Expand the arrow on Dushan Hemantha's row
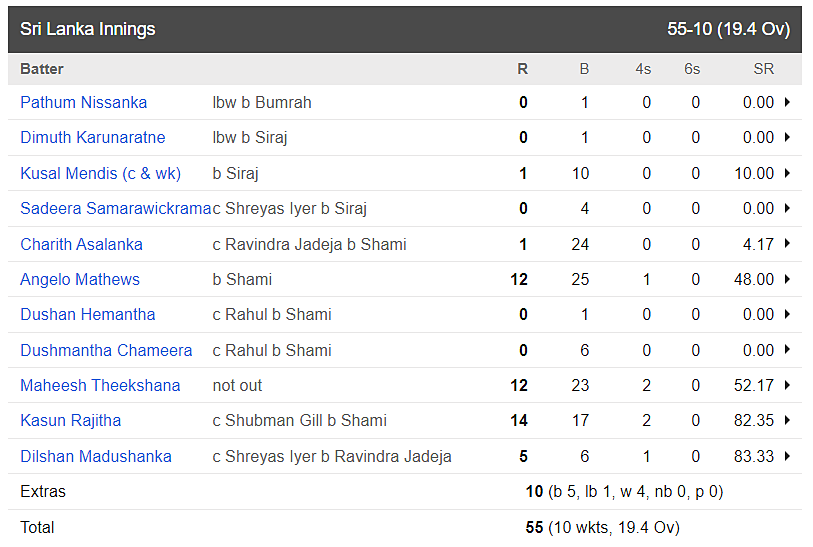The width and height of the screenshot is (813, 547). click(788, 314)
